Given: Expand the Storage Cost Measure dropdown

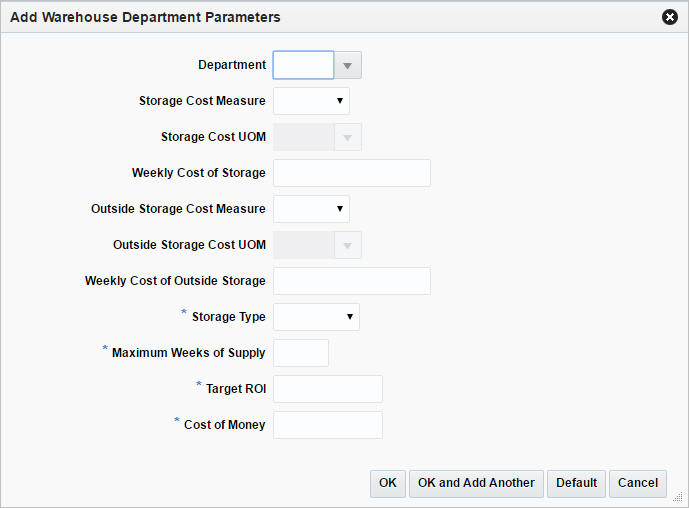Looking at the screenshot, I should click(311, 101).
